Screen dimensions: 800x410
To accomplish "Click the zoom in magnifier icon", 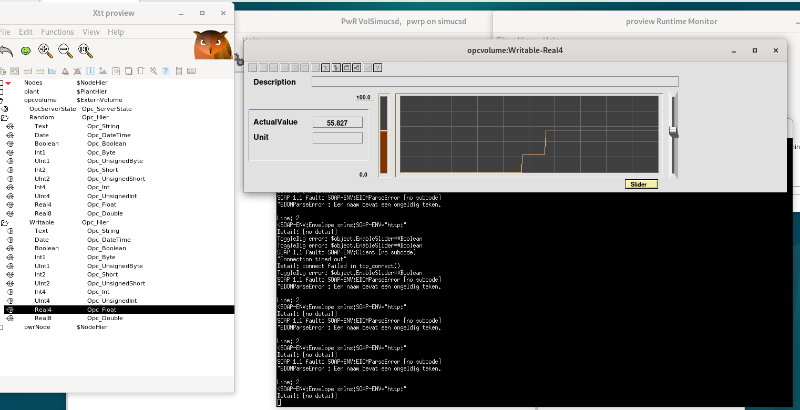I will (45, 50).
